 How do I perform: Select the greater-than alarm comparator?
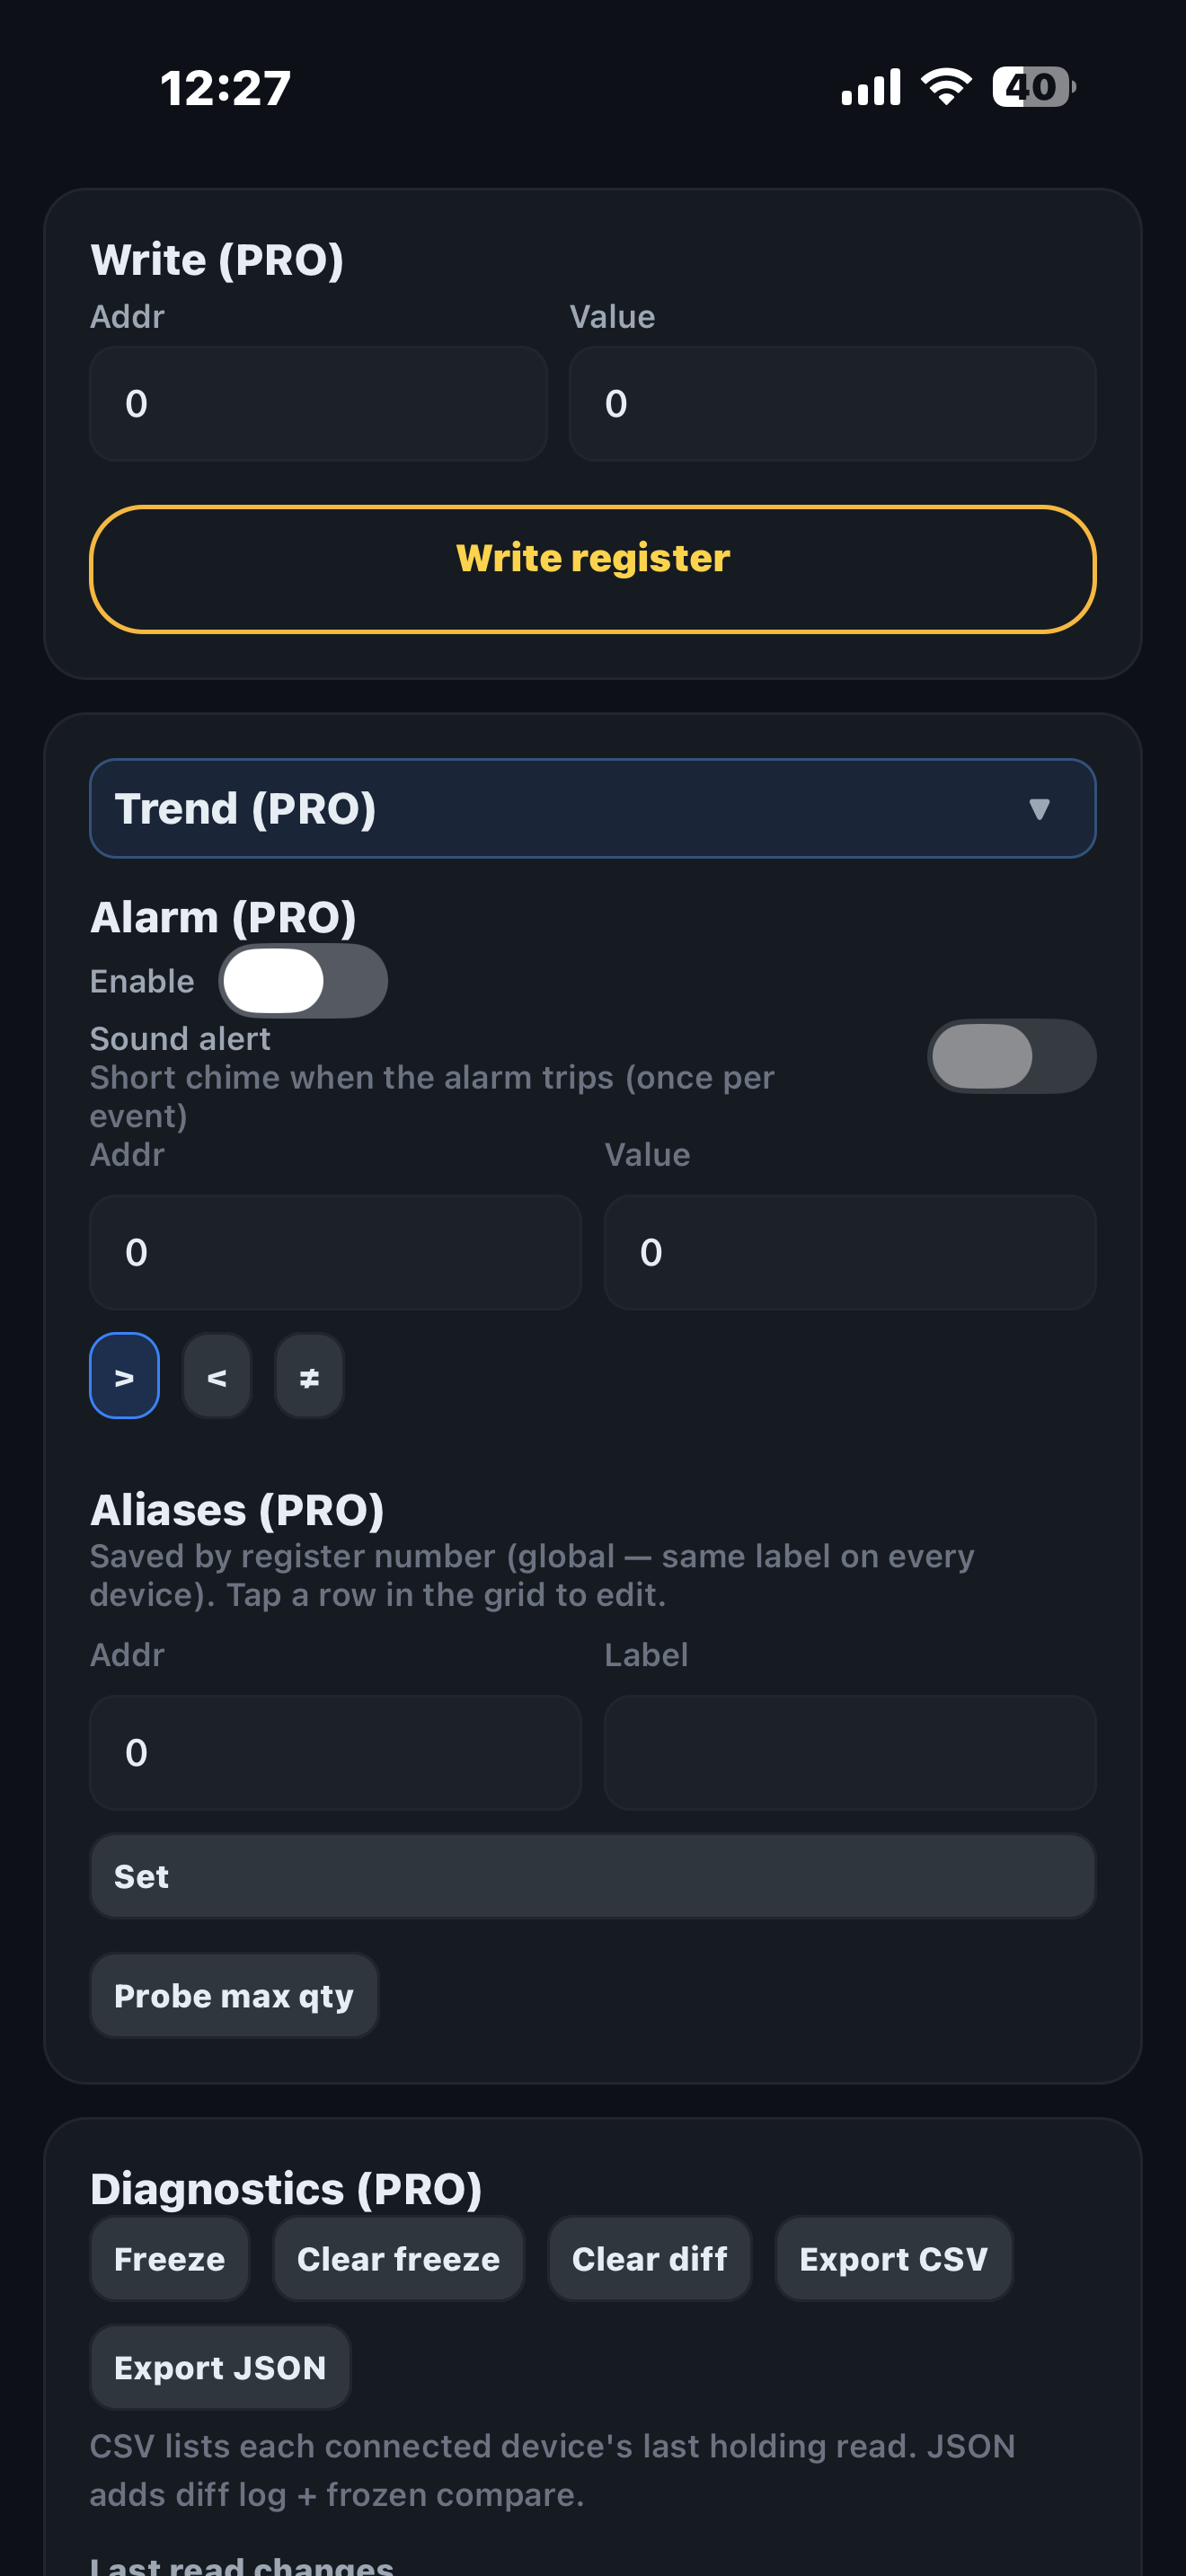click(124, 1376)
